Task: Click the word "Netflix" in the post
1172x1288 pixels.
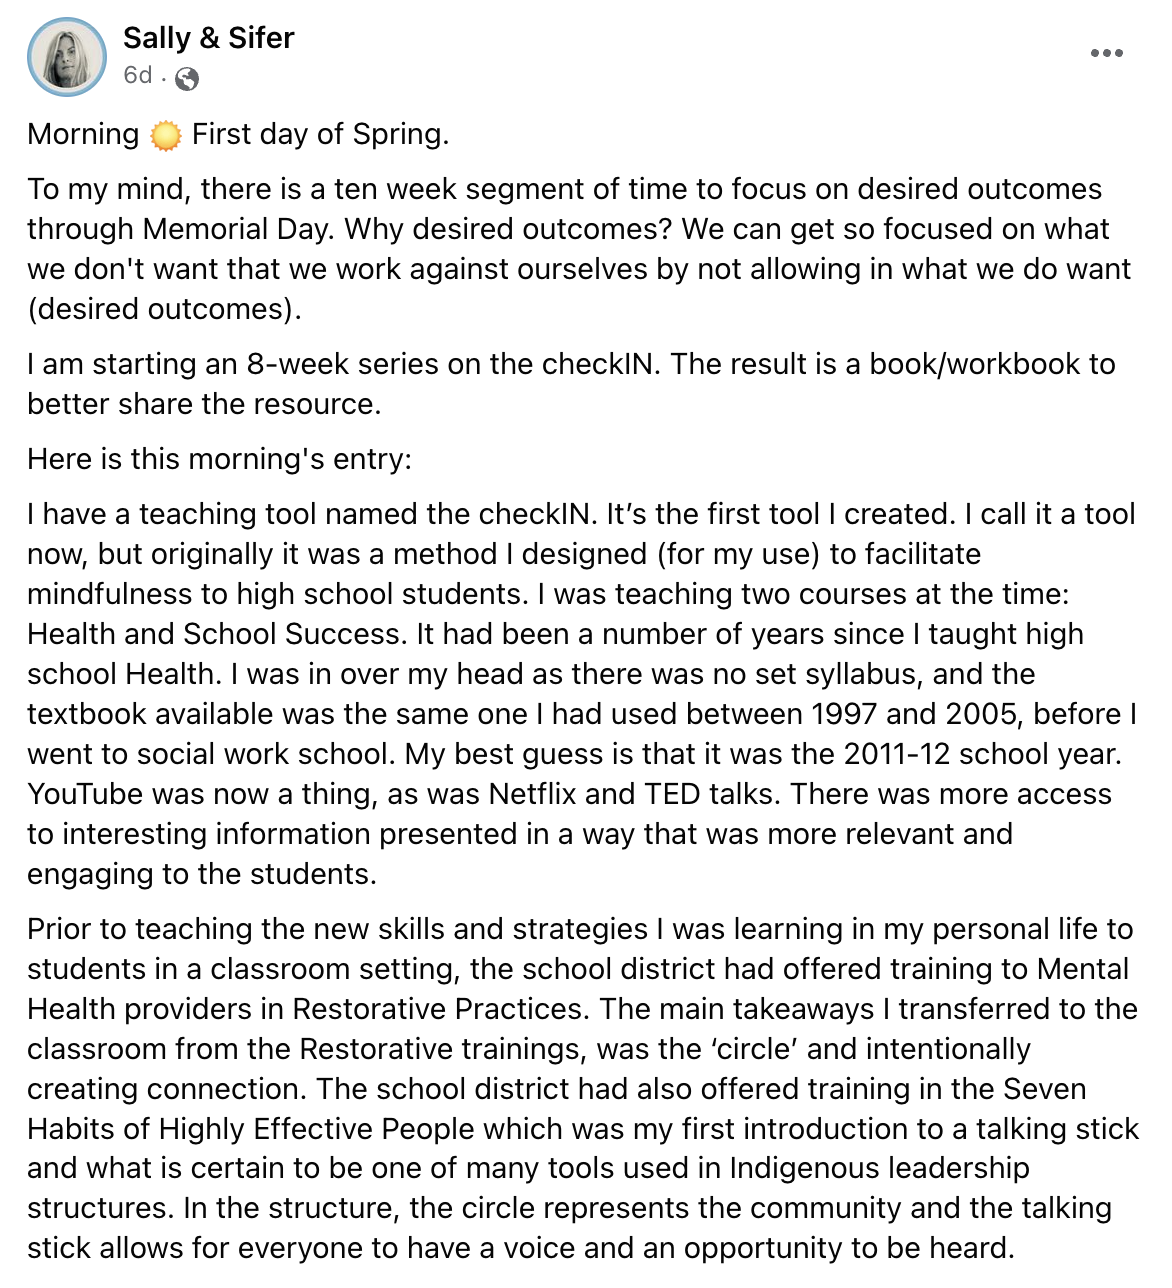Action: pyautogui.click(x=533, y=794)
